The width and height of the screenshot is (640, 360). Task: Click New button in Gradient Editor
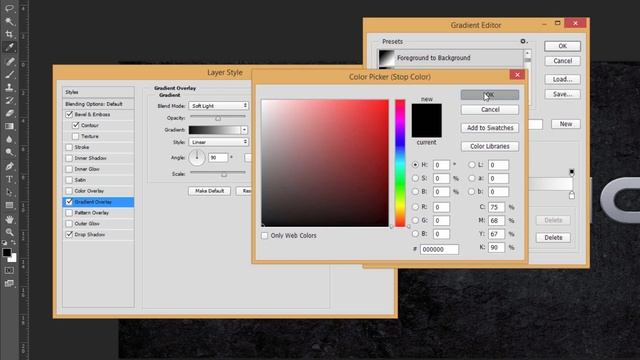coord(566,124)
